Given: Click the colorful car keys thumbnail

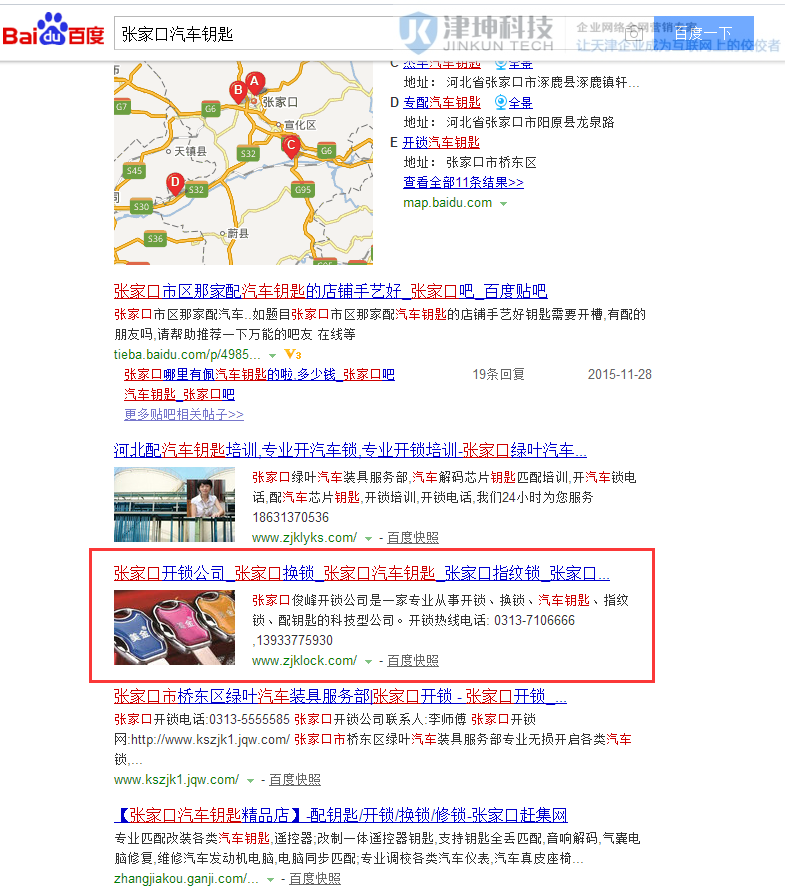Looking at the screenshot, I should 174,627.
